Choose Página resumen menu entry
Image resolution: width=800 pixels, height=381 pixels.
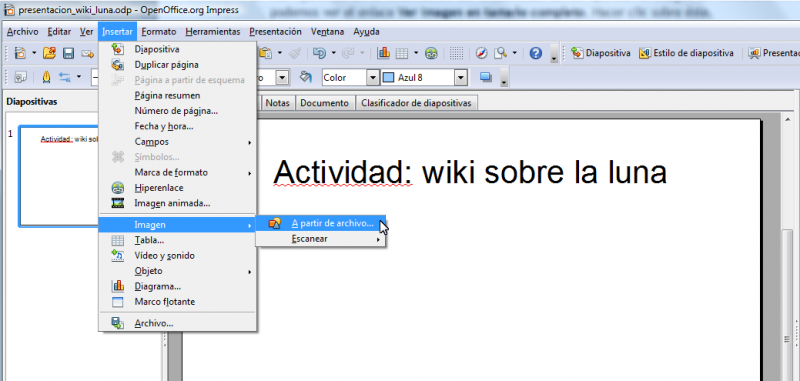(178, 95)
